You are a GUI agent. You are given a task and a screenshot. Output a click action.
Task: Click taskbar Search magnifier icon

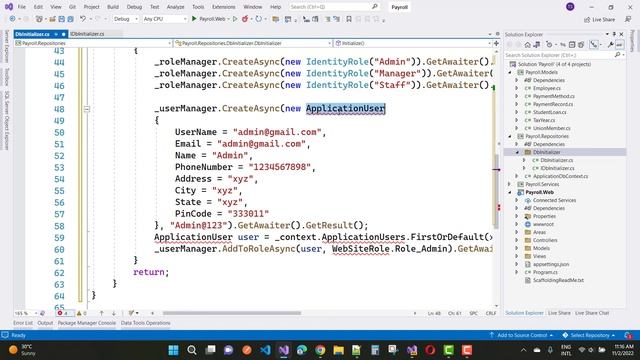point(192,350)
